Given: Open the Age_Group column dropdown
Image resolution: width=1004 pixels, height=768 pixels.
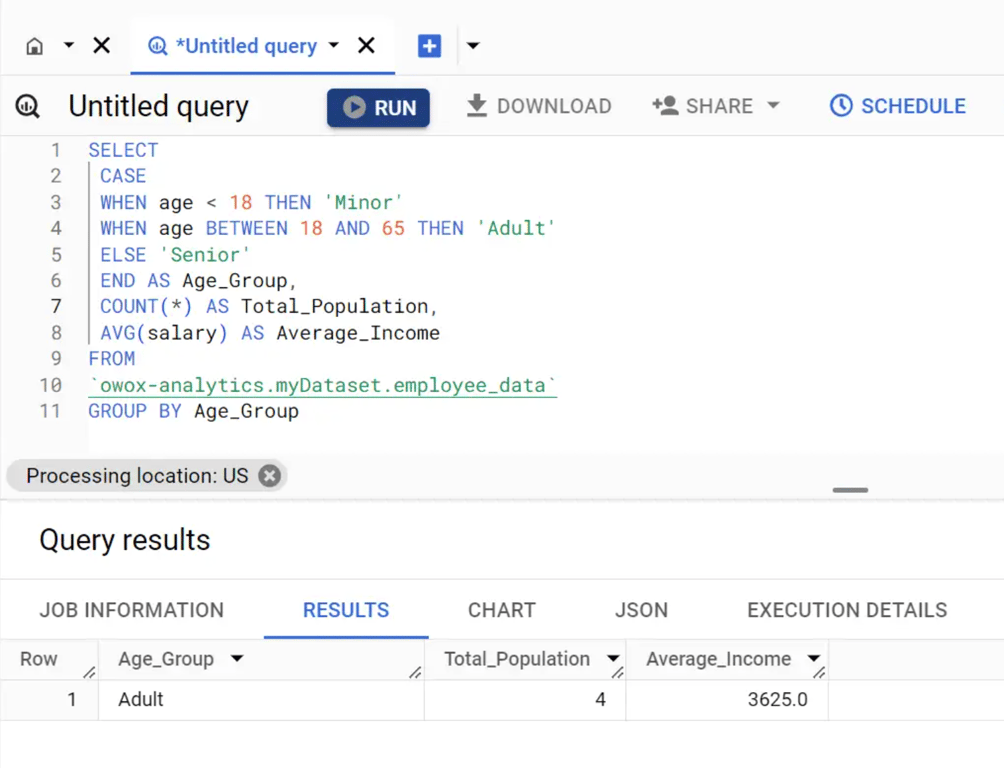Looking at the screenshot, I should click(x=237, y=658).
